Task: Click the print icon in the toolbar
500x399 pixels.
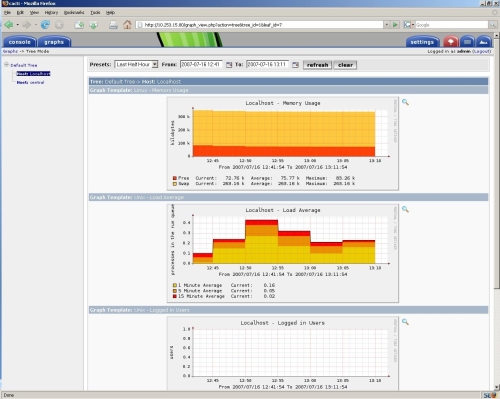Action: pos(113,25)
